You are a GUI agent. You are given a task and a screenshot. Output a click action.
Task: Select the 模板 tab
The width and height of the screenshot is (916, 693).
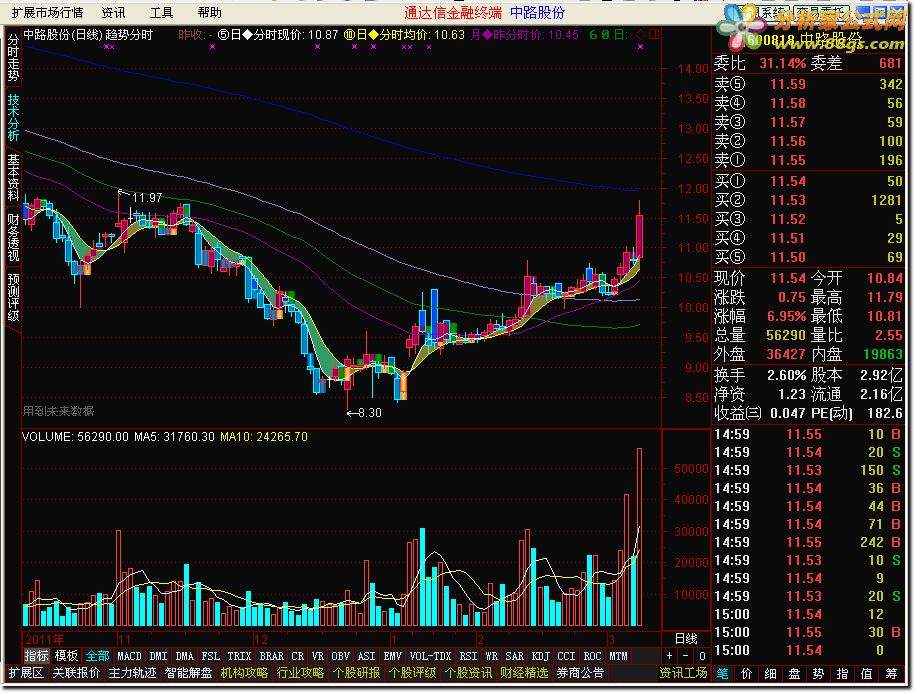(x=66, y=656)
